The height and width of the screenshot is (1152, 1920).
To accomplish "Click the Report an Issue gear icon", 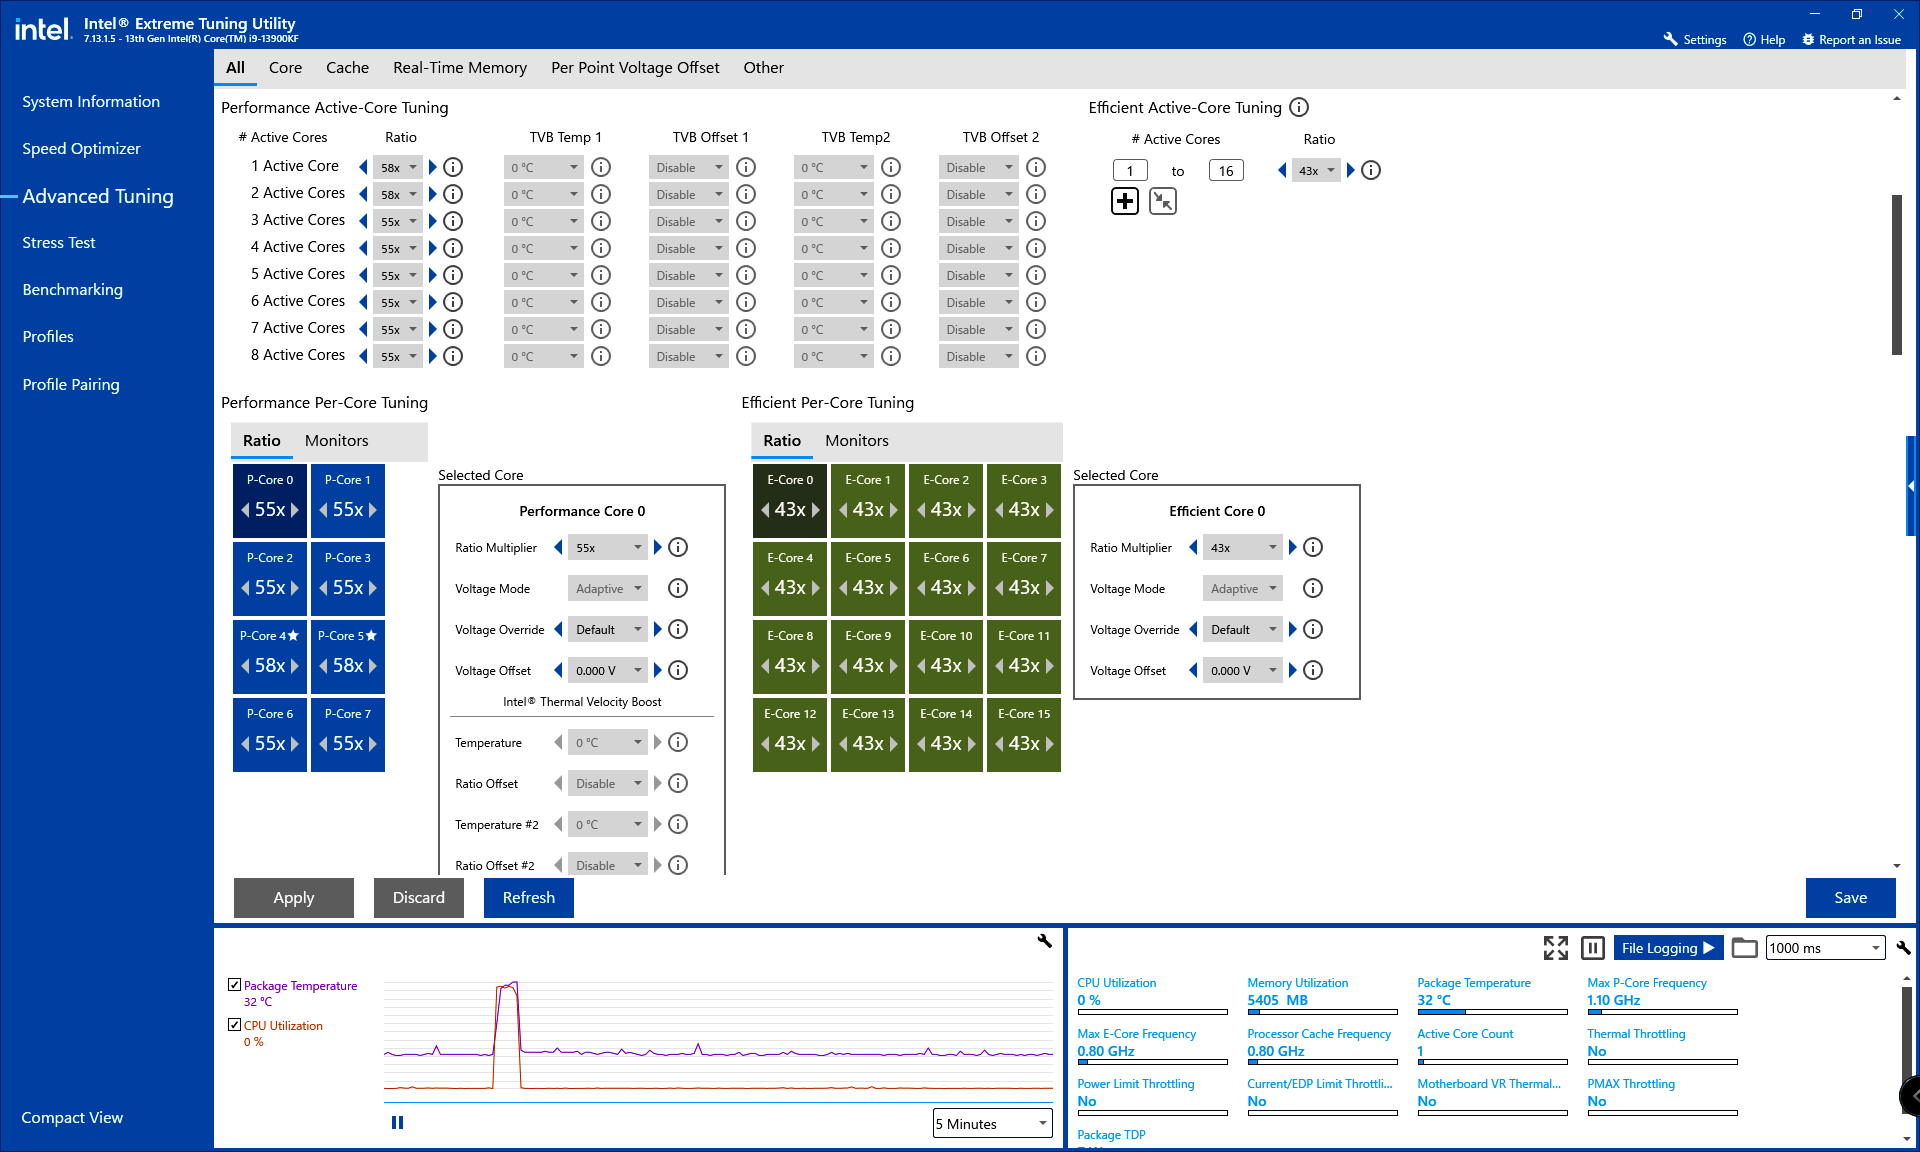I will [x=1808, y=39].
